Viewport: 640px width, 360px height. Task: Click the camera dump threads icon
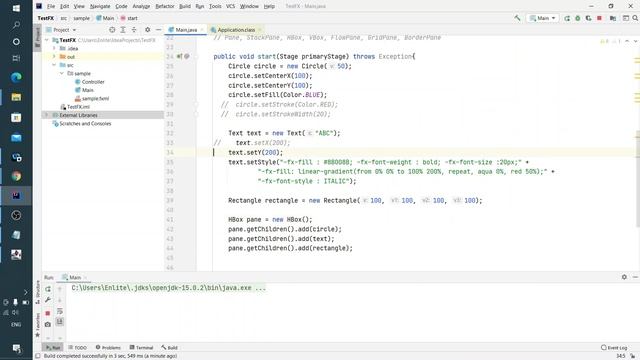(x=48, y=324)
